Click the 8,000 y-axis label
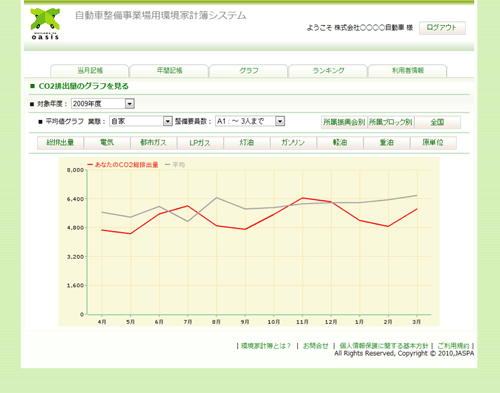Screen dimensions: 500x393 pyautogui.click(x=75, y=170)
